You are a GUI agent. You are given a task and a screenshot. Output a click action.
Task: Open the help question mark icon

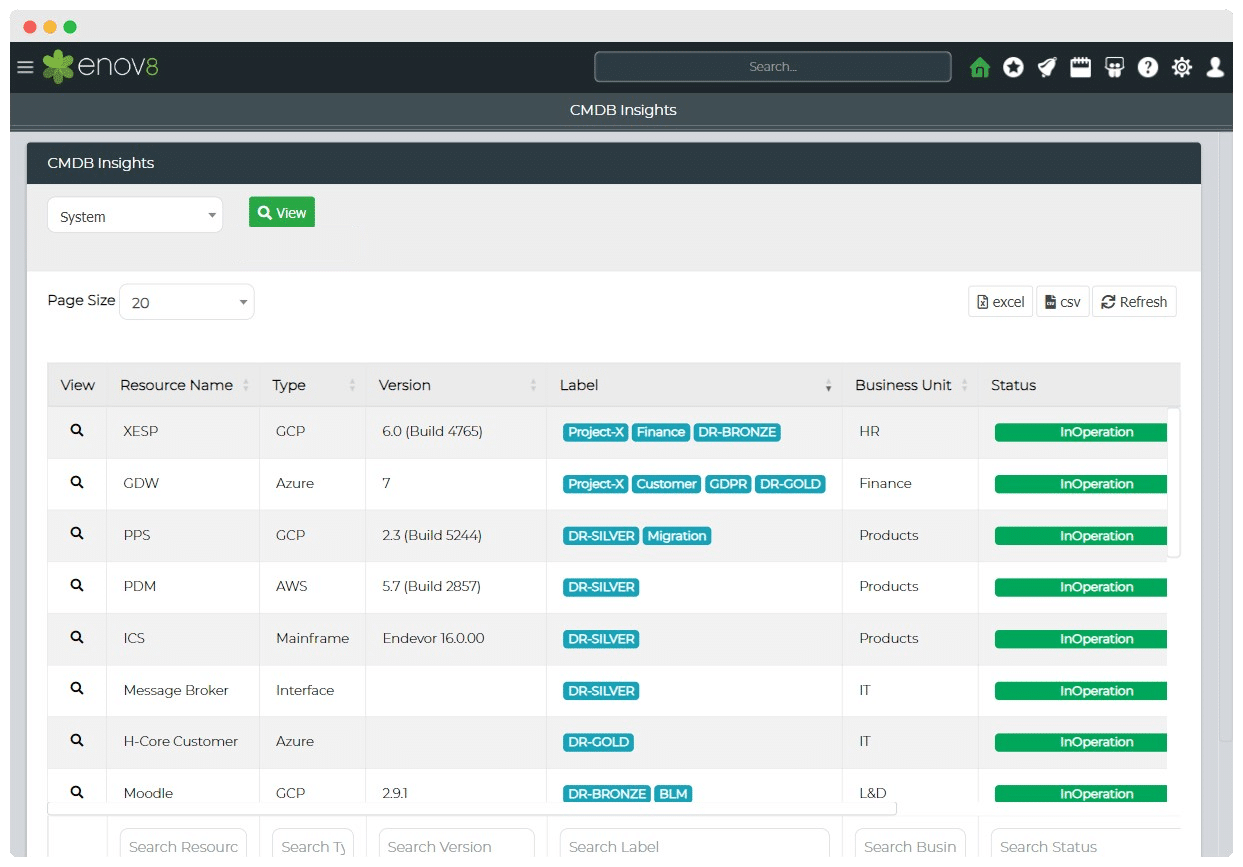pyautogui.click(x=1148, y=67)
